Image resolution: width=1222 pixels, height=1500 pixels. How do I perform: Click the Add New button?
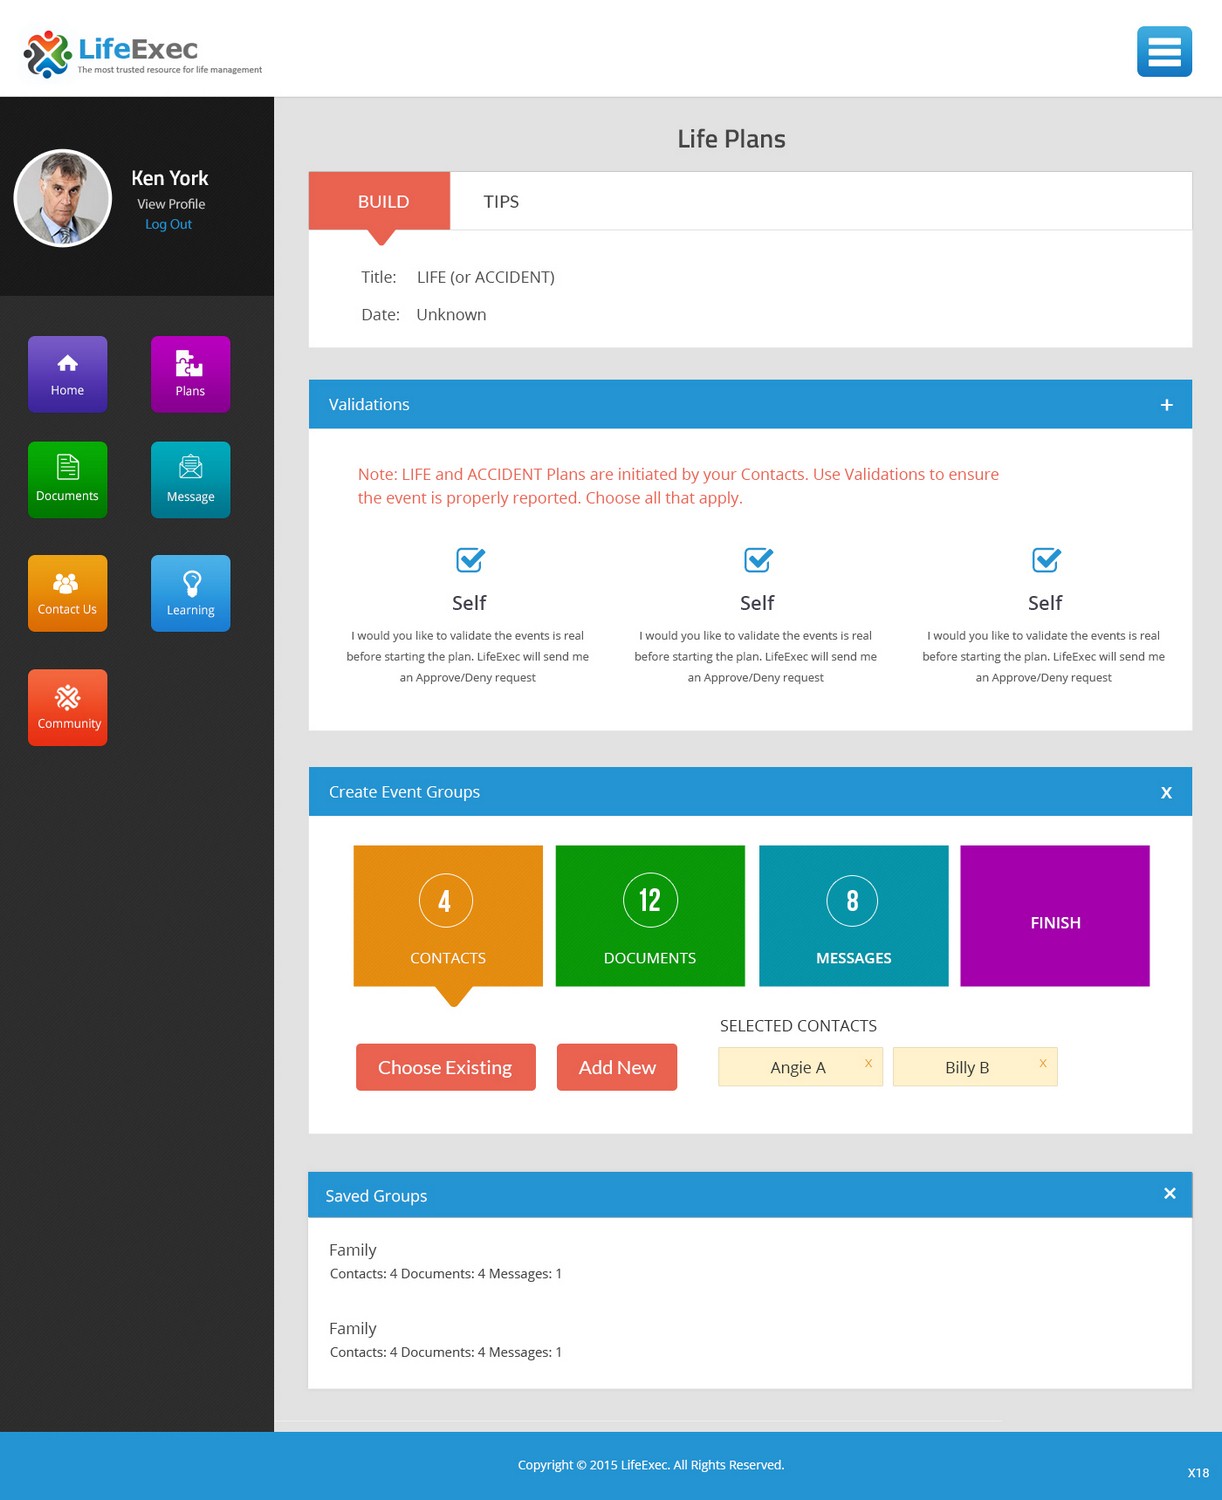617,1067
